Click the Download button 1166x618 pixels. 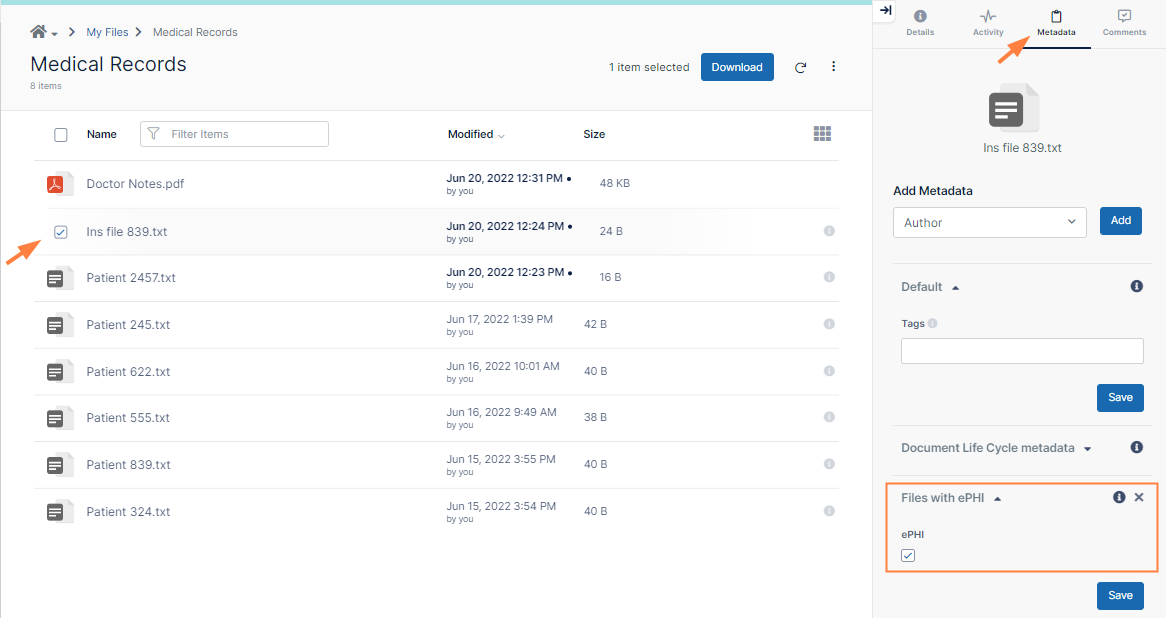(x=737, y=67)
